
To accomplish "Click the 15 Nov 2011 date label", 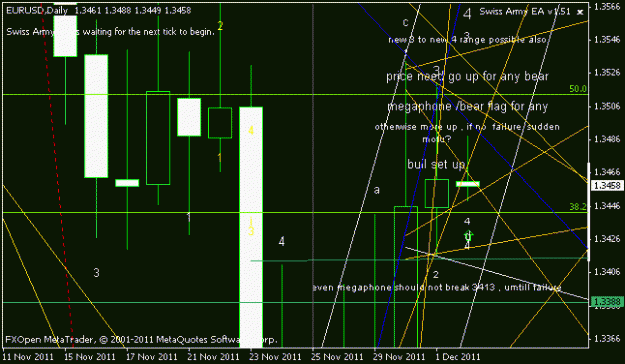I will [90, 356].
